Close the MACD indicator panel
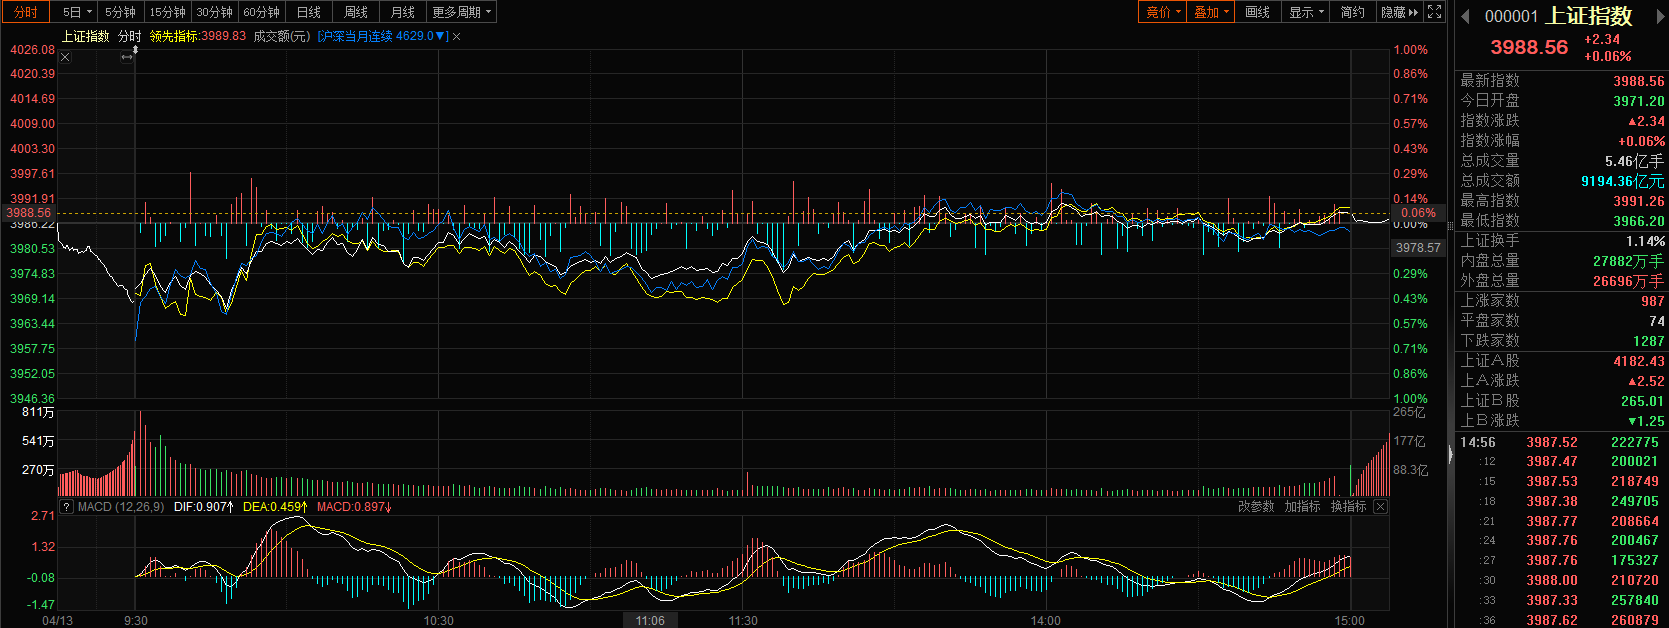Screen dimensions: 1669x628 1380,507
